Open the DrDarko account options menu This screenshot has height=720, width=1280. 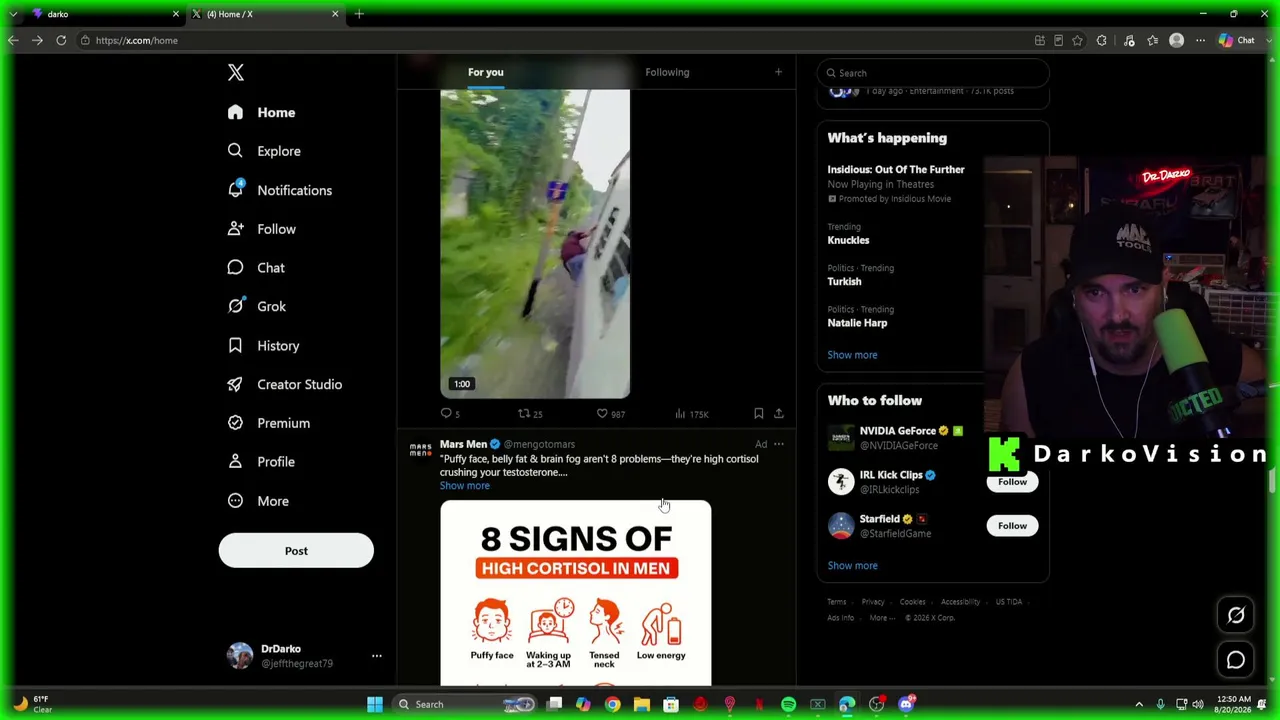coord(377,656)
